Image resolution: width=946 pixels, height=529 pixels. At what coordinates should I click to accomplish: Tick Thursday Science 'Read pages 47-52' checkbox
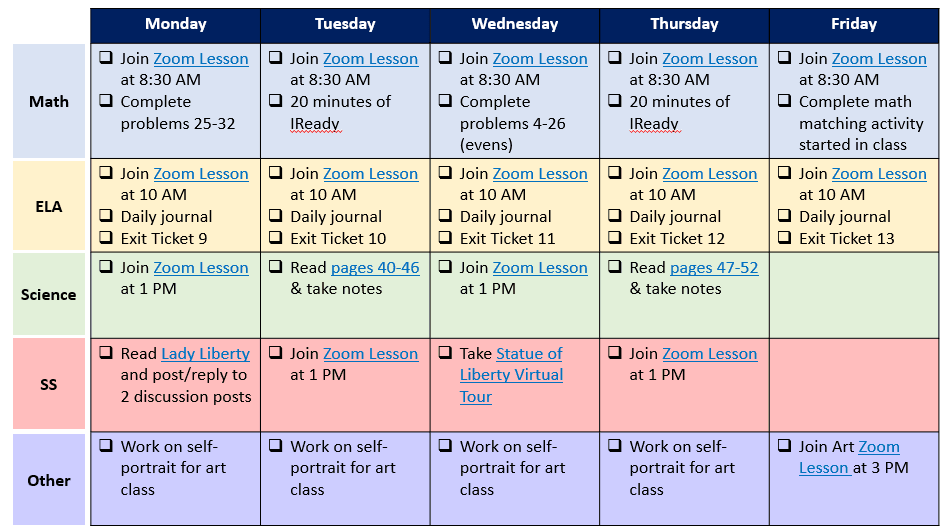[x=615, y=267]
